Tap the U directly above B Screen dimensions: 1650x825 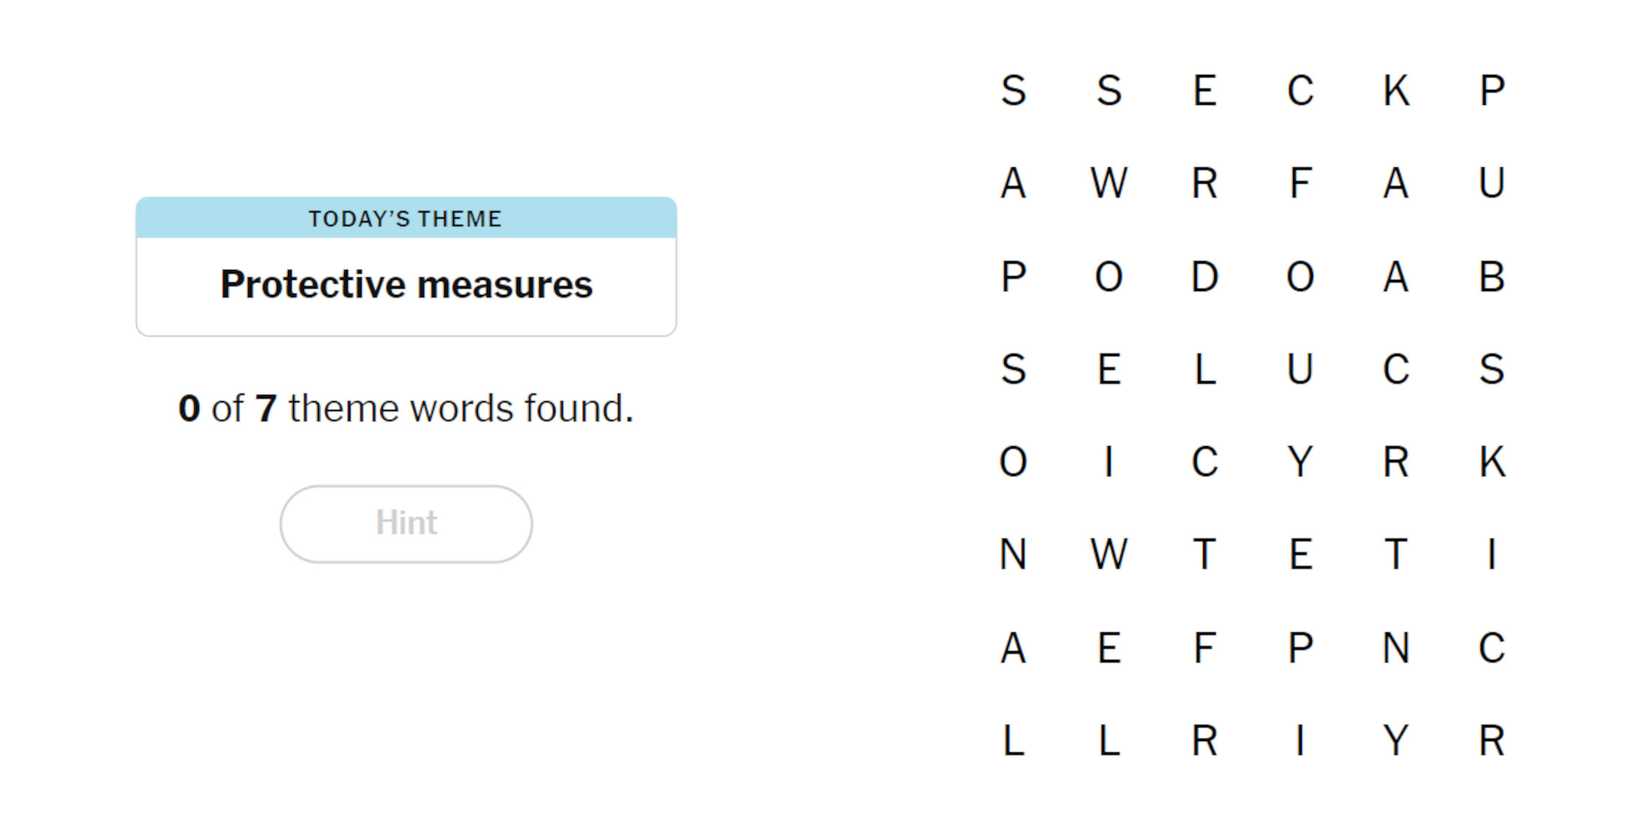pyautogui.click(x=1491, y=184)
